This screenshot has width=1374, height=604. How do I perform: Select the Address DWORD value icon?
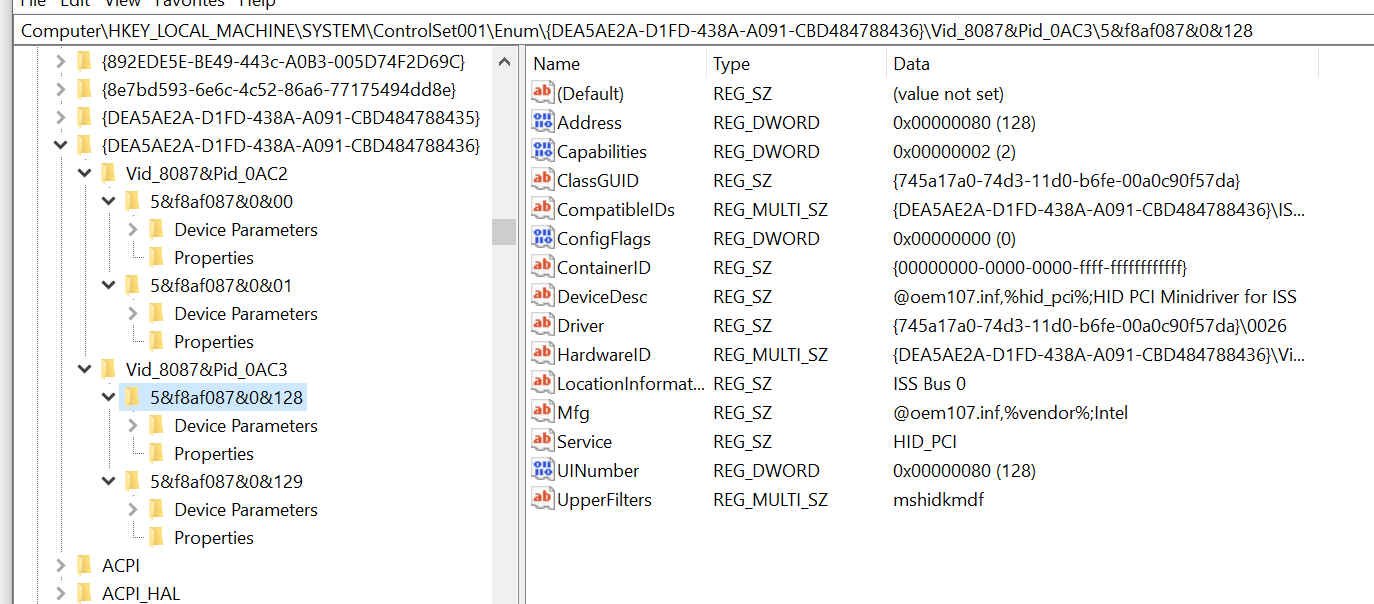[543, 122]
